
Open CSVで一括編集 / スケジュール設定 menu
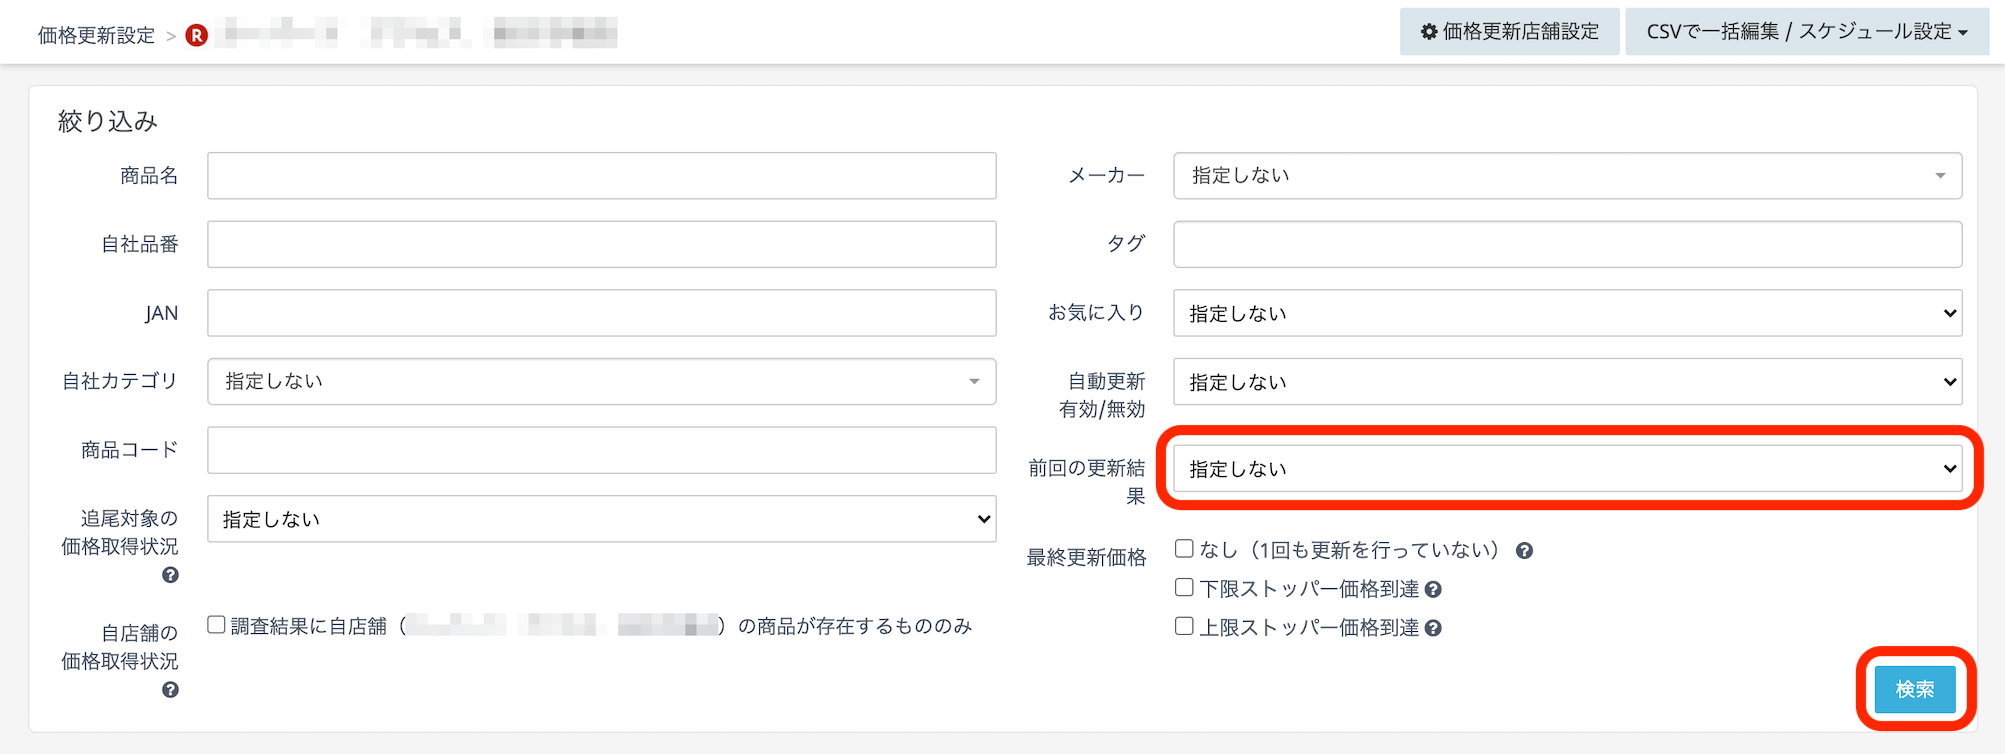point(1806,32)
